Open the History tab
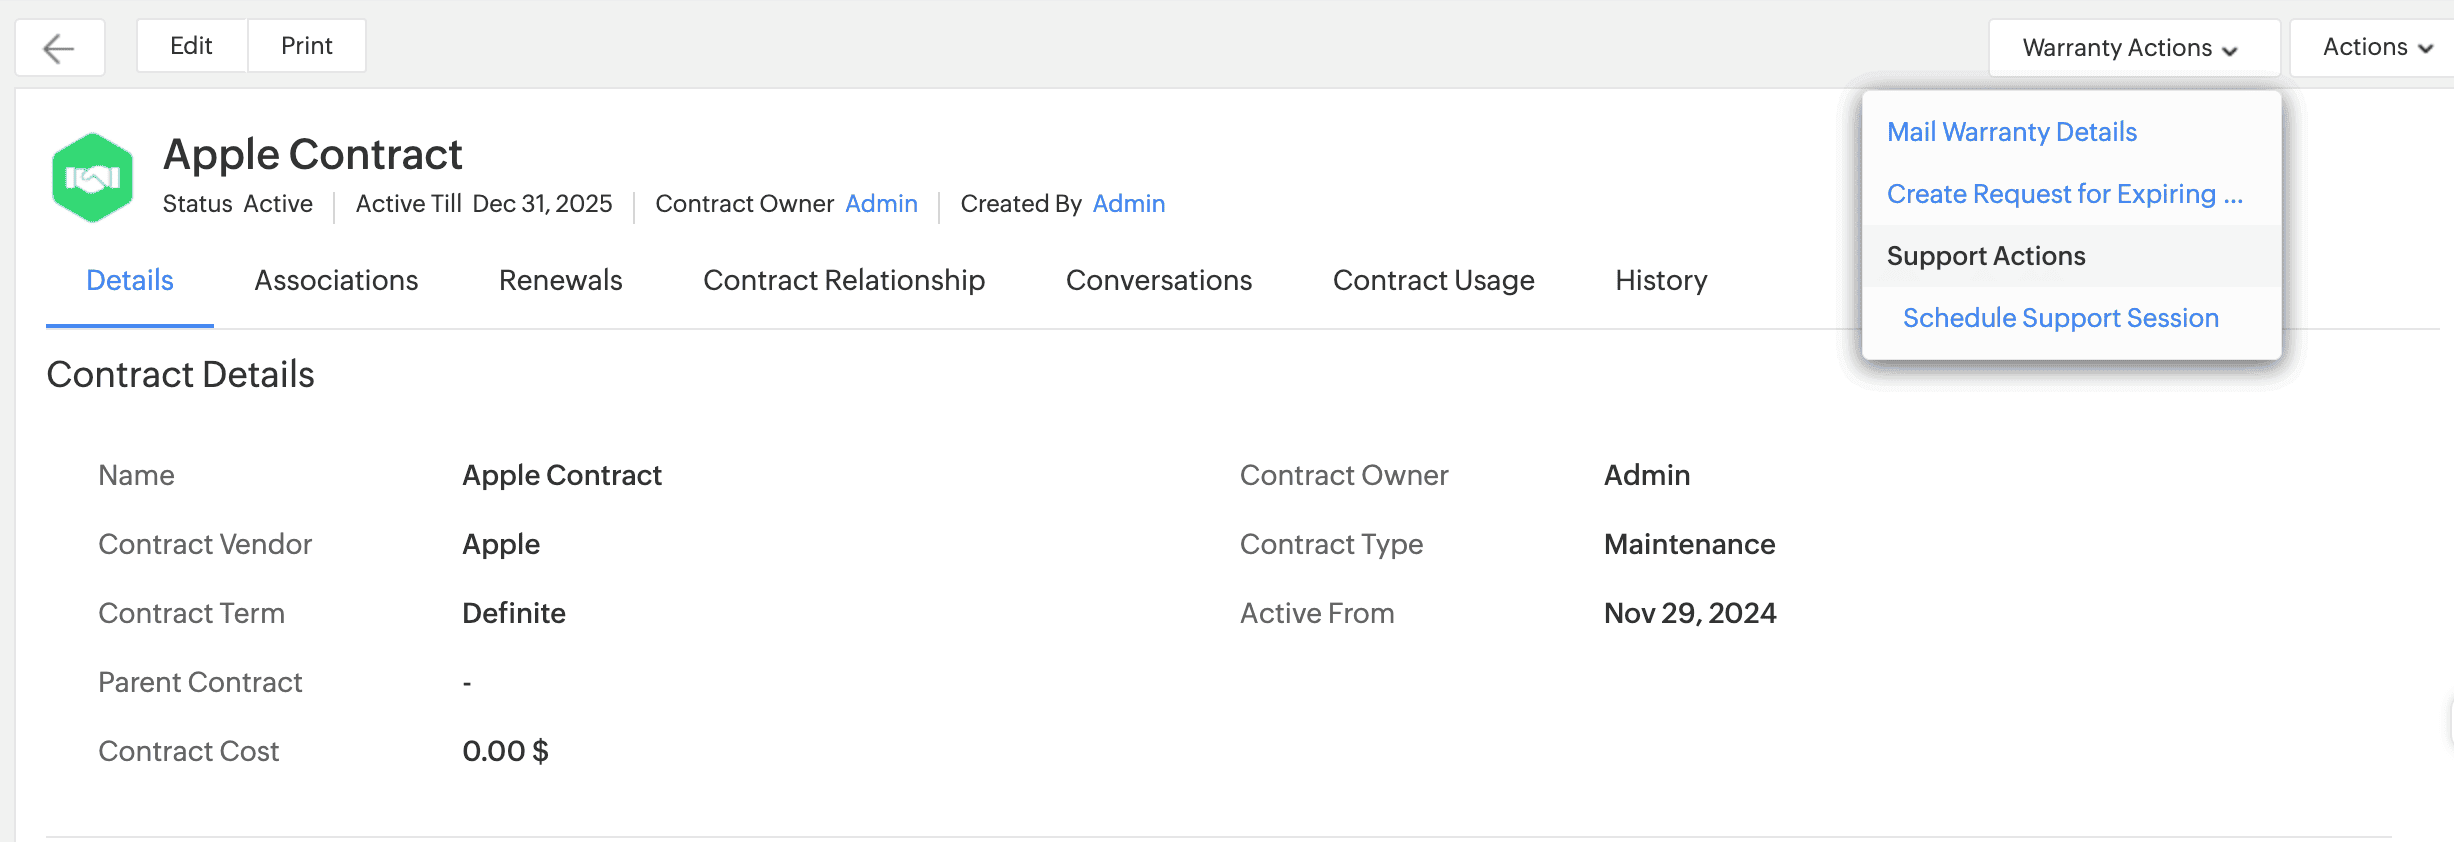 point(1661,280)
